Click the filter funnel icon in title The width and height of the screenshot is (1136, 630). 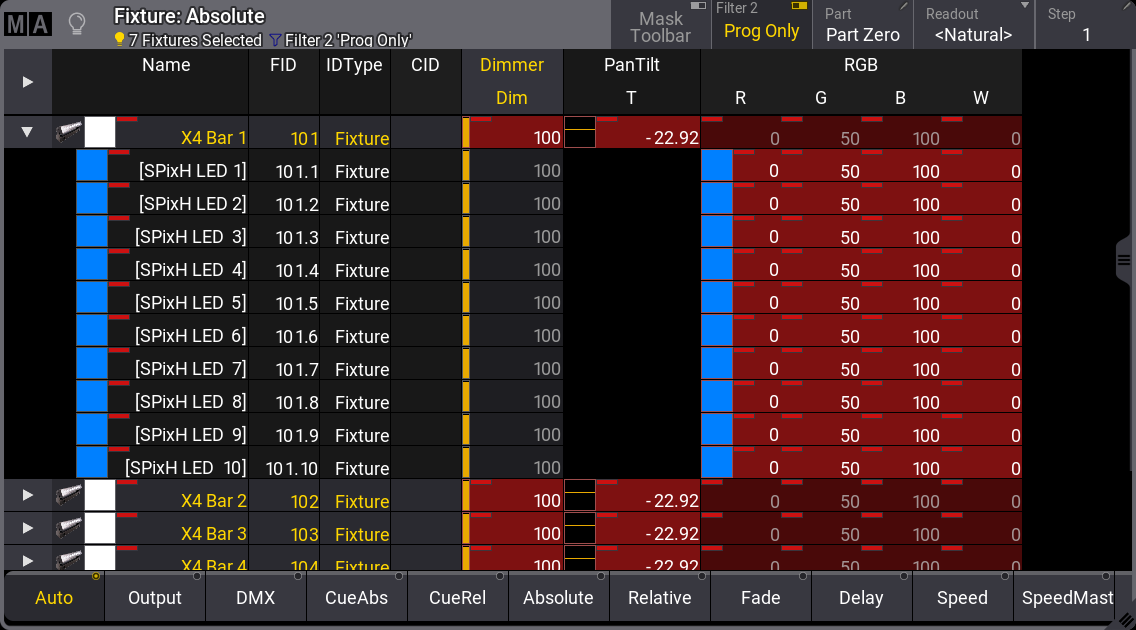tap(274, 41)
